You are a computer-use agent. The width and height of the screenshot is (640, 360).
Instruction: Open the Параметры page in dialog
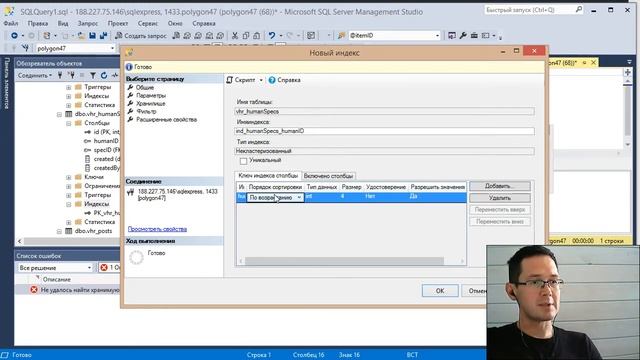tap(151, 96)
